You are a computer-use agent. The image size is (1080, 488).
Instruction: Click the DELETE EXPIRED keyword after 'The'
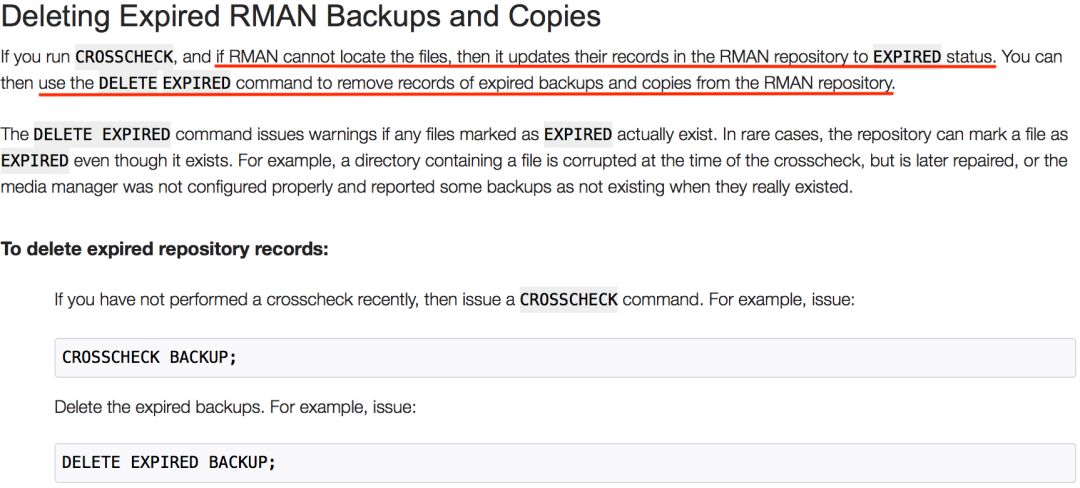point(102,134)
